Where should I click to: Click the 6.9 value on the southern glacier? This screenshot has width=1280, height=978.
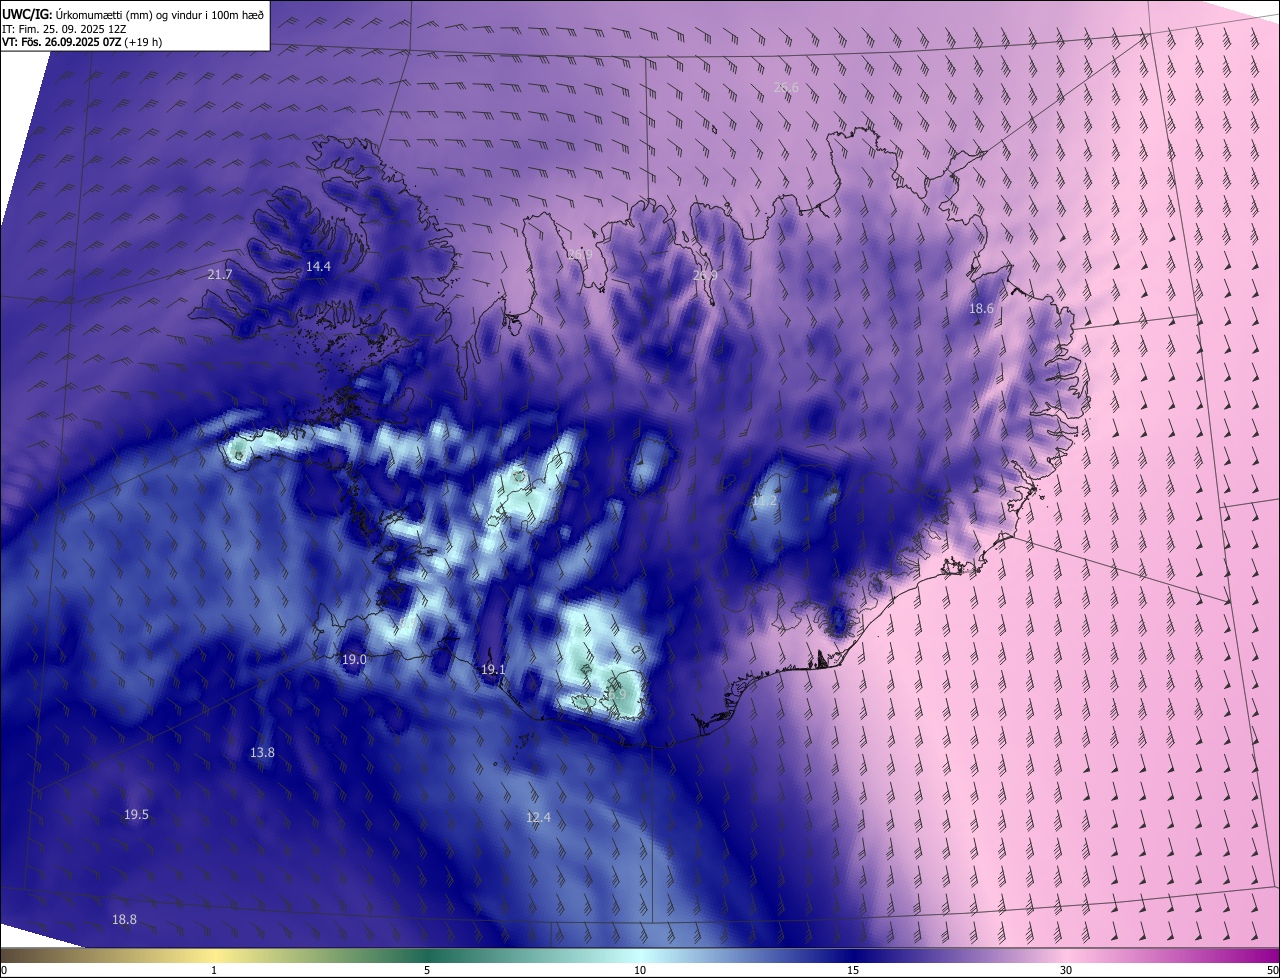pyautogui.click(x=617, y=694)
